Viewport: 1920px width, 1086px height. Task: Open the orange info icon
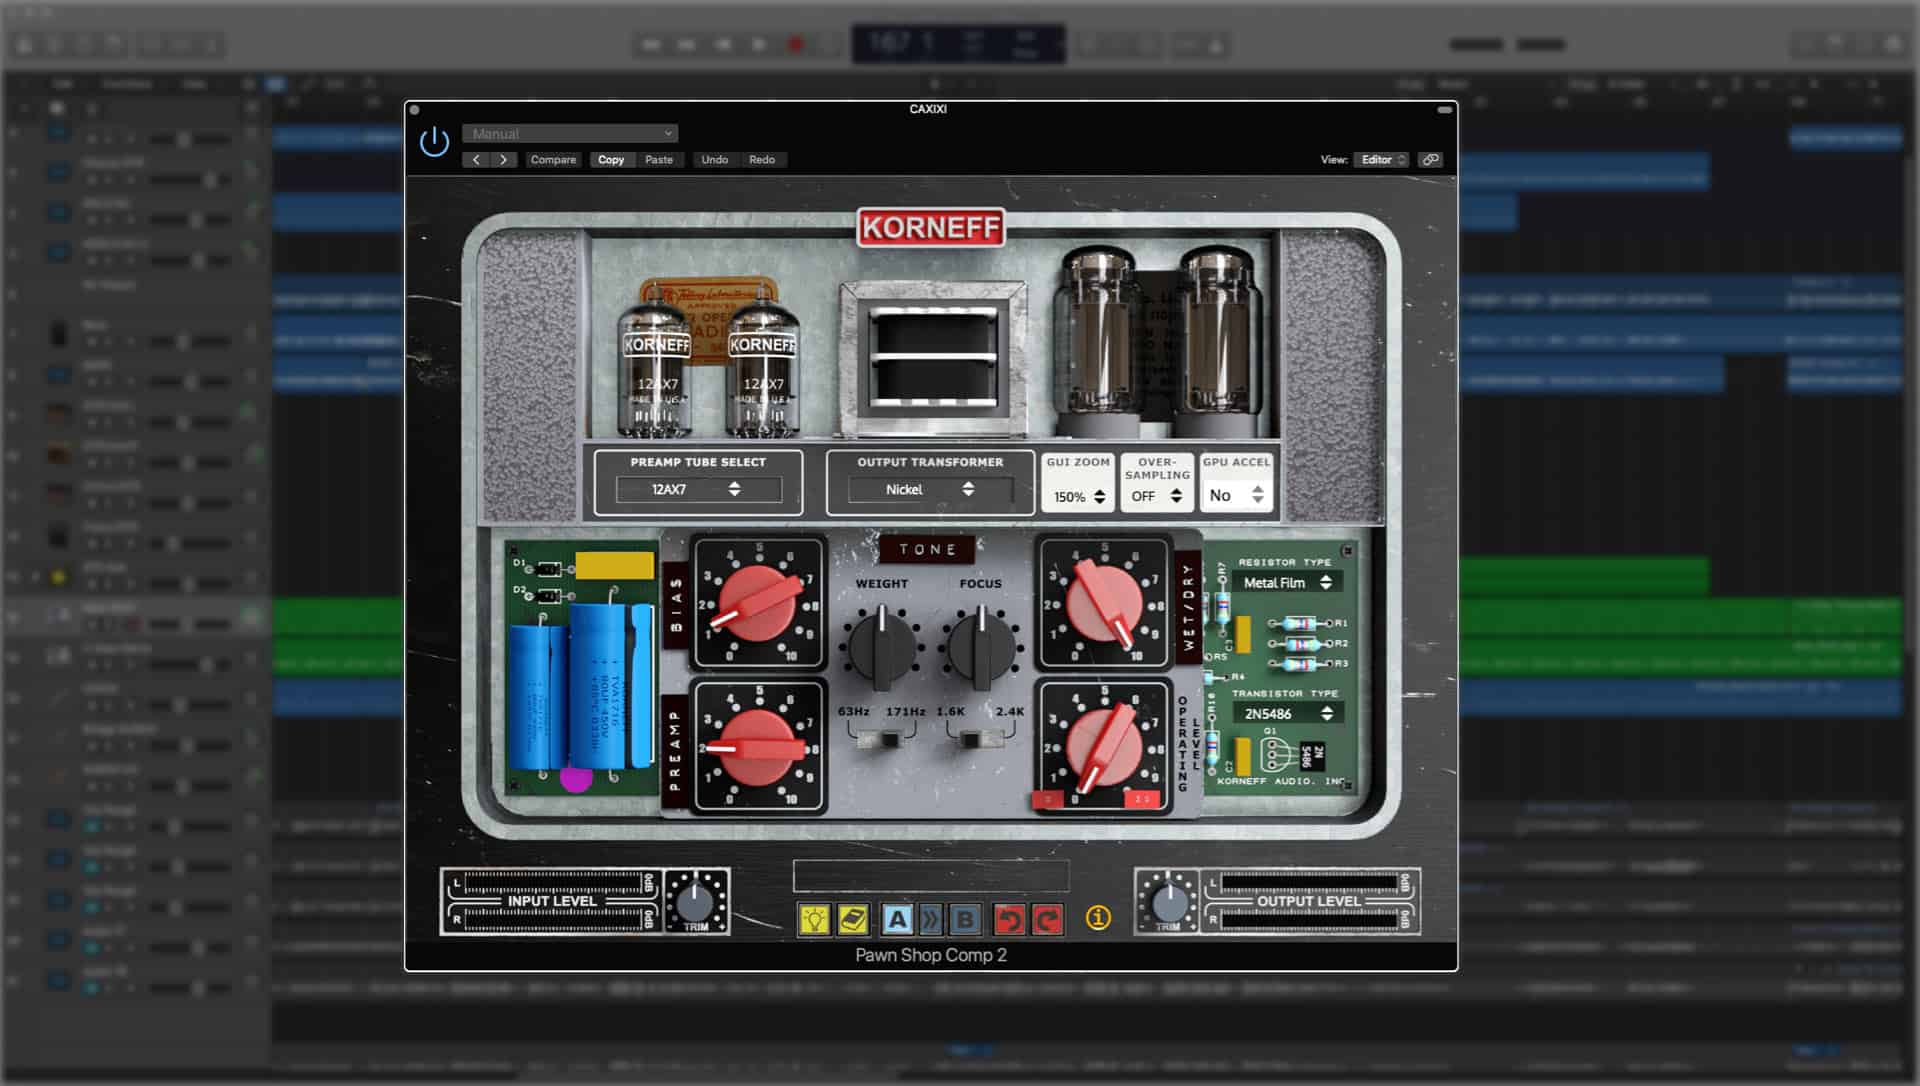pyautogui.click(x=1098, y=917)
